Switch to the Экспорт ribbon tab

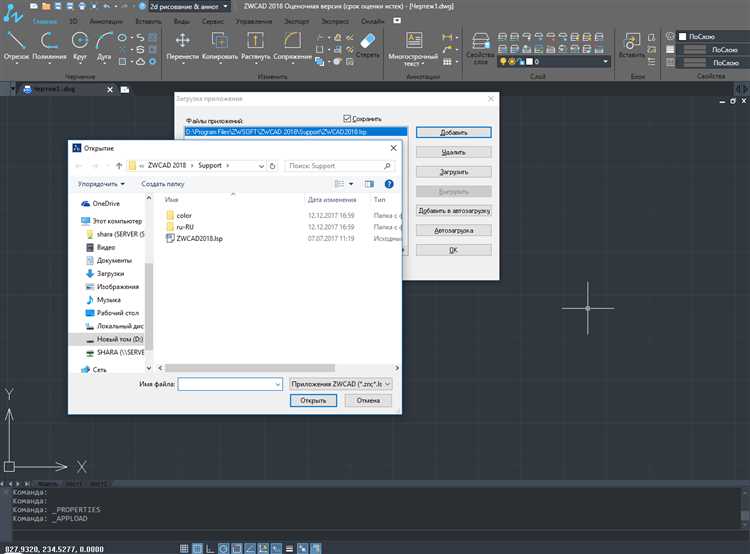pyautogui.click(x=297, y=21)
